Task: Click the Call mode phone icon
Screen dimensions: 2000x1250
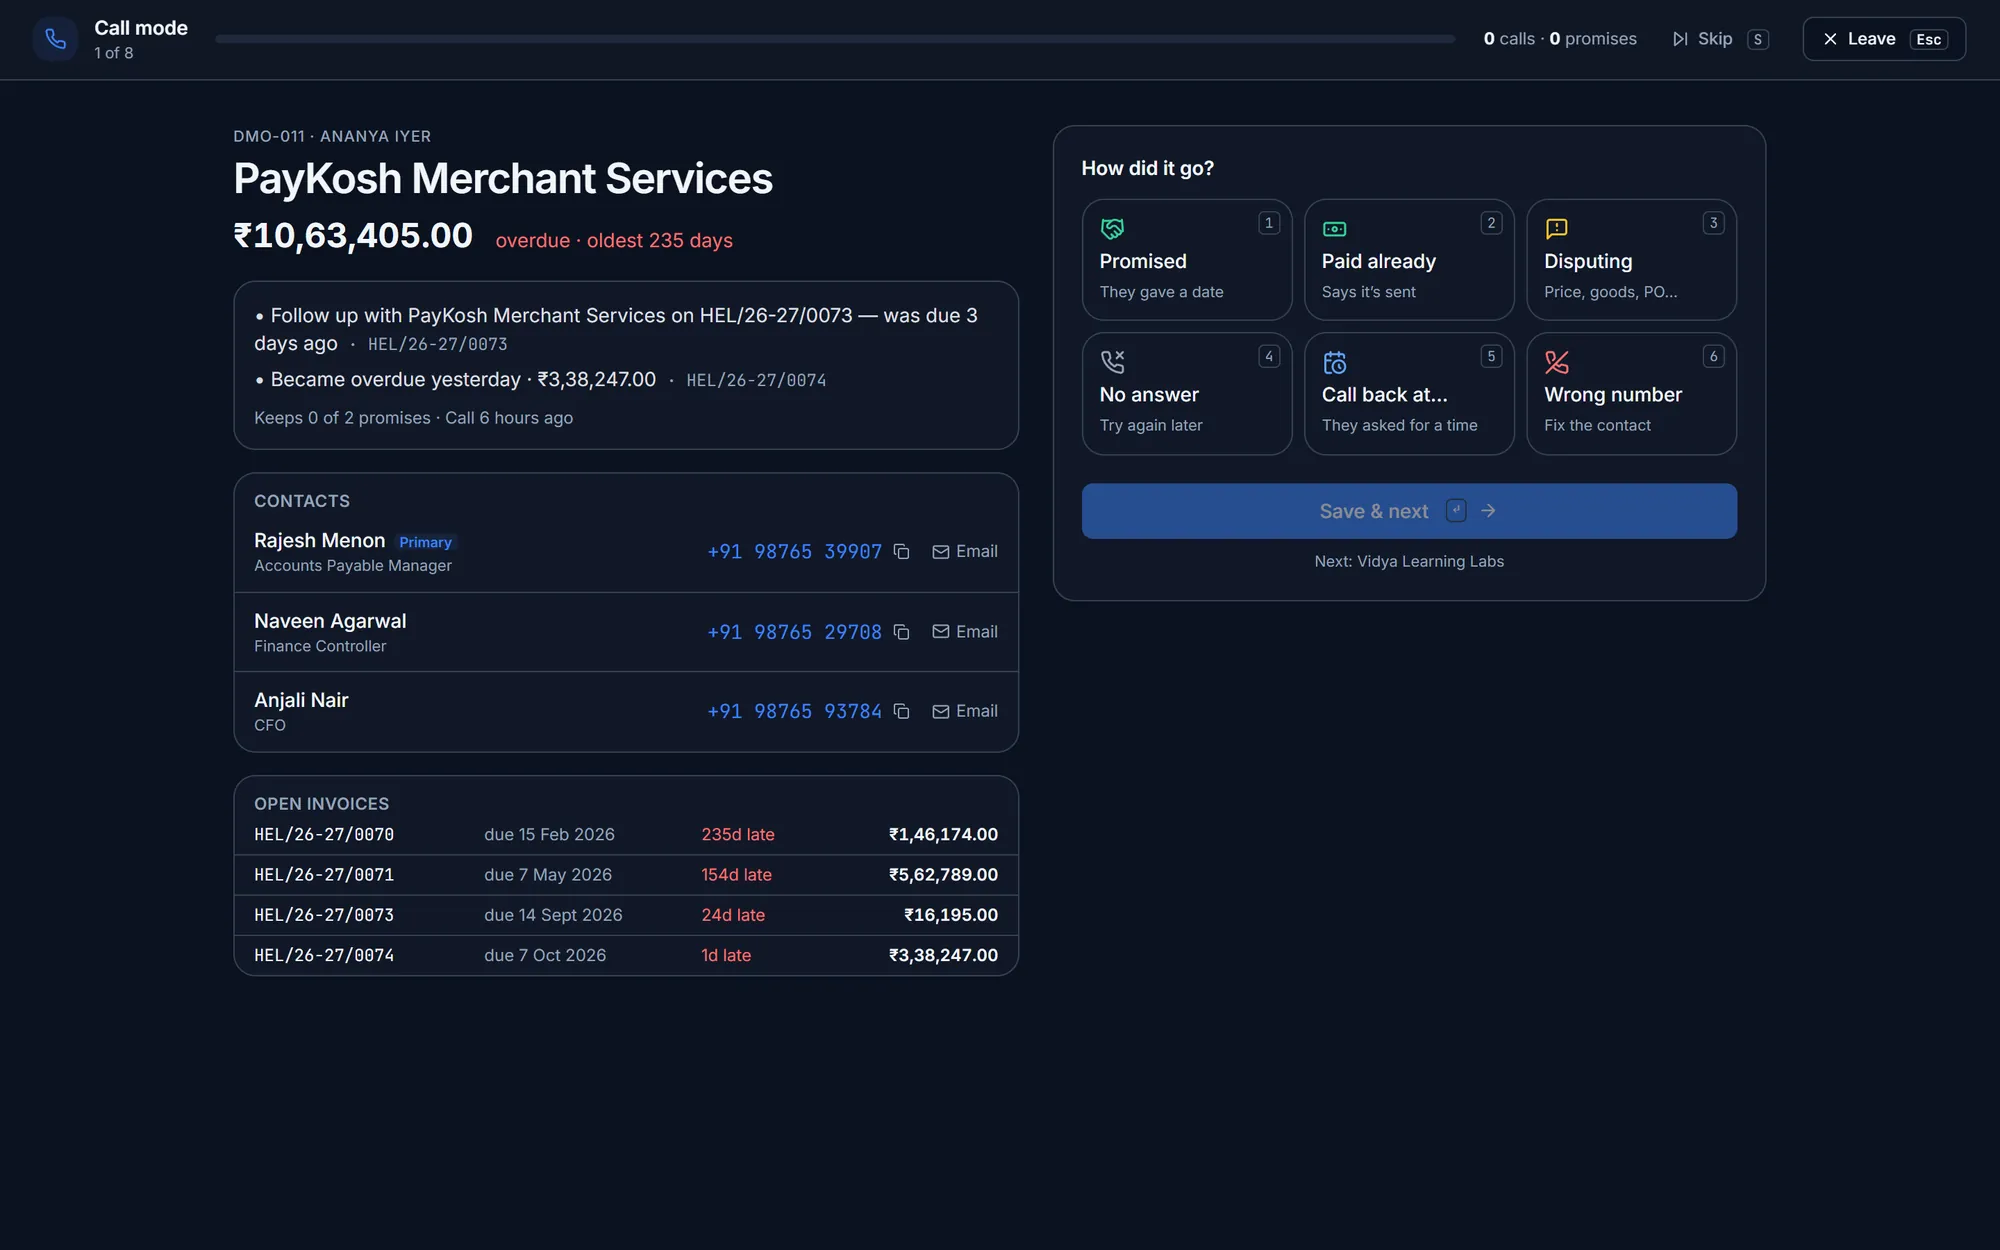Action: tap(56, 39)
